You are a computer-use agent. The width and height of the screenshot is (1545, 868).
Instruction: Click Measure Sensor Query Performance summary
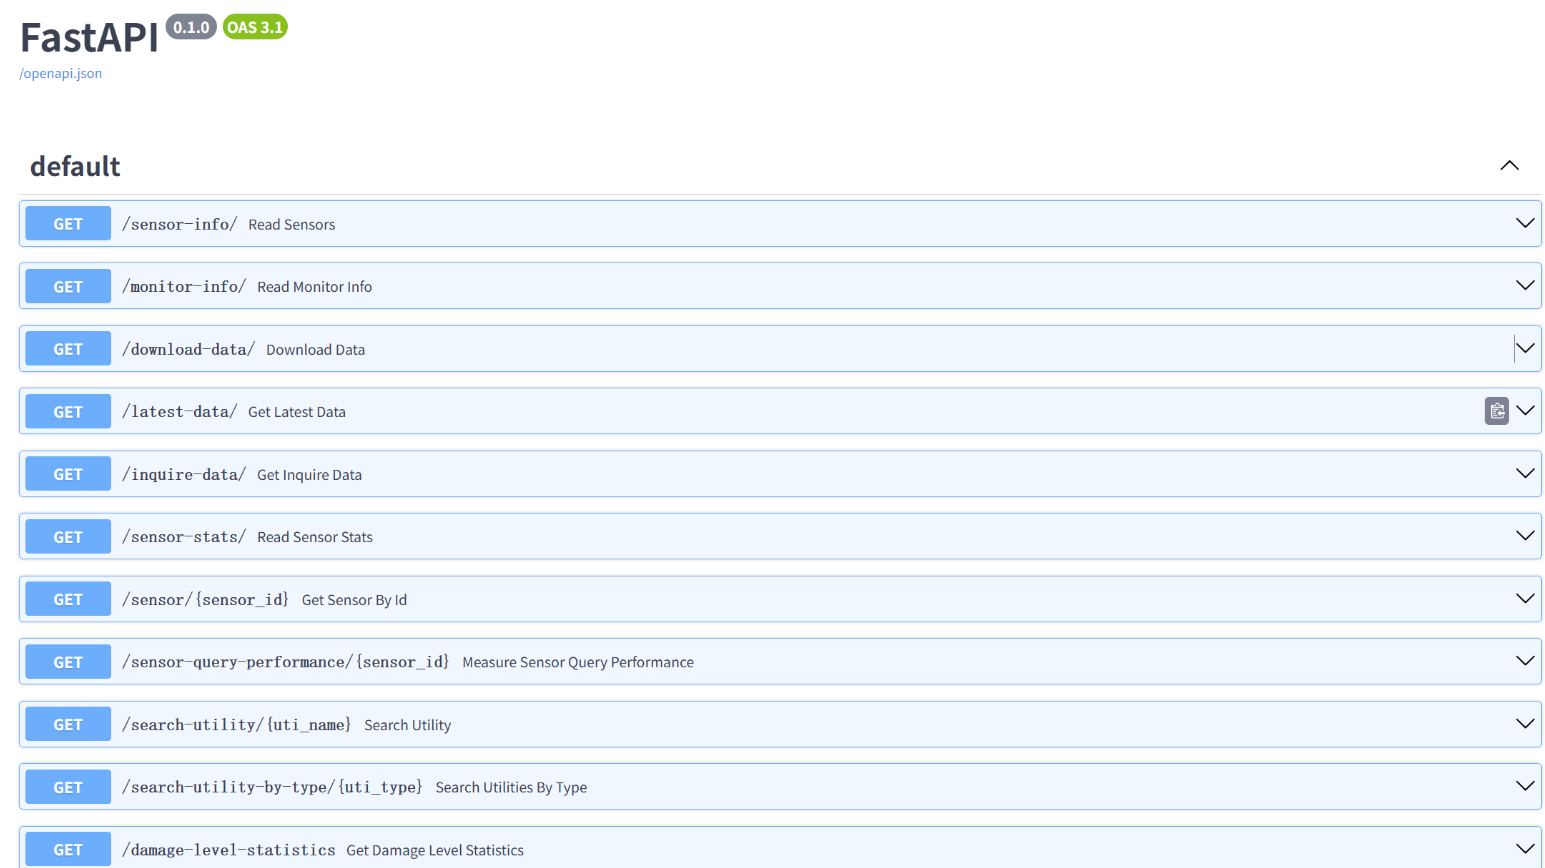pyautogui.click(x=578, y=662)
